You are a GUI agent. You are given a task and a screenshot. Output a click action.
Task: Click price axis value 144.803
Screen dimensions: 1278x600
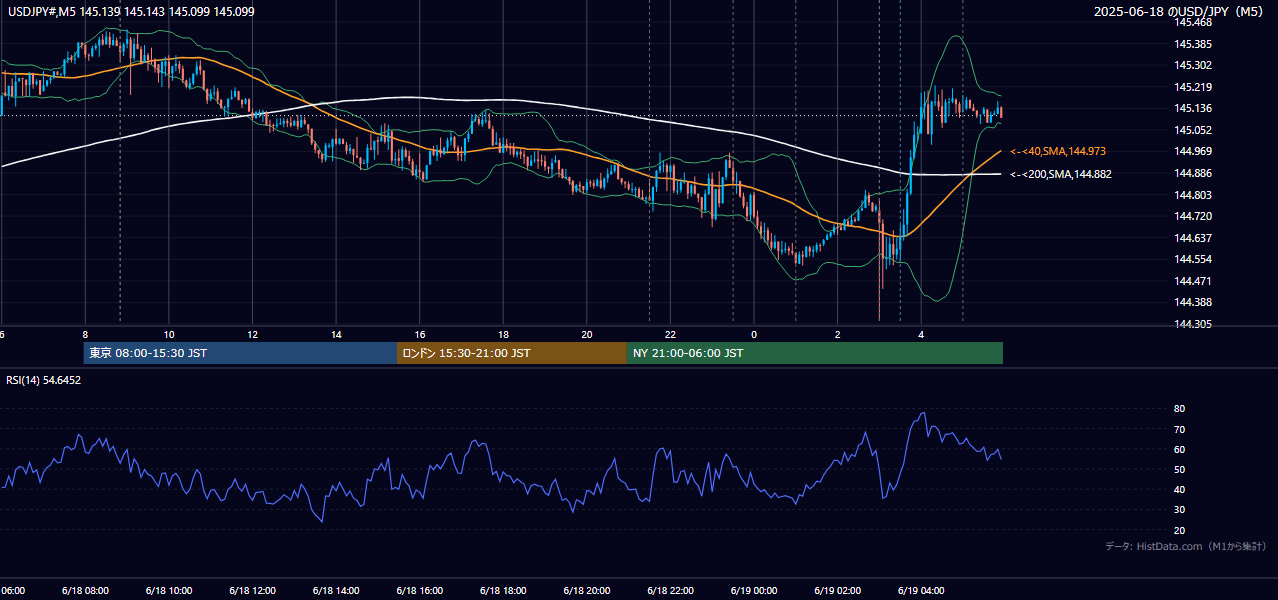point(1192,195)
